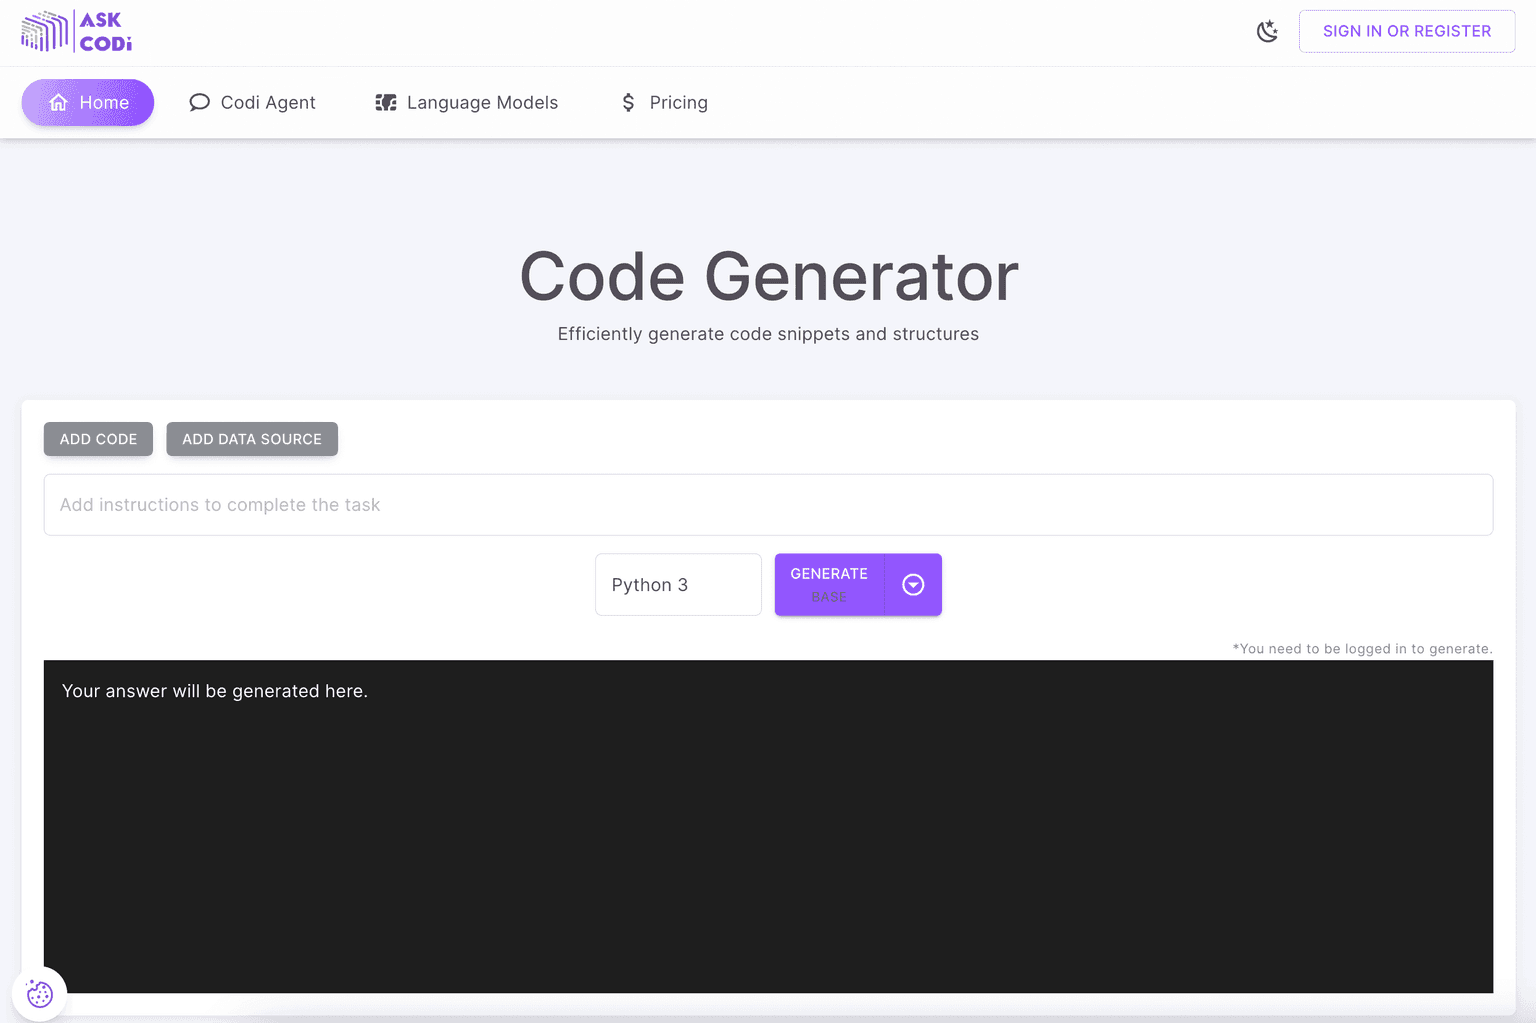The height and width of the screenshot is (1023, 1536).
Task: Click the Generate Base button
Action: 829,585
